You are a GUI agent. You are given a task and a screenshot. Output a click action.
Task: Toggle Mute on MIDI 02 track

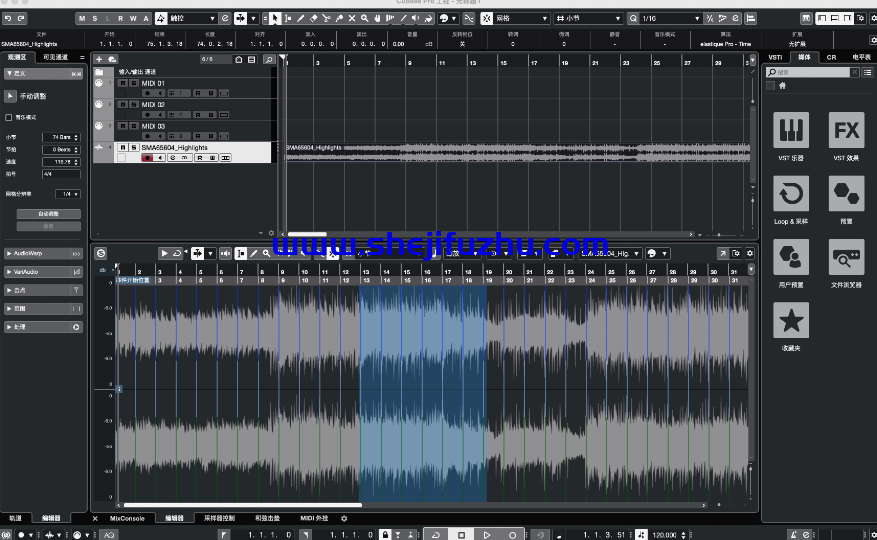(123, 105)
